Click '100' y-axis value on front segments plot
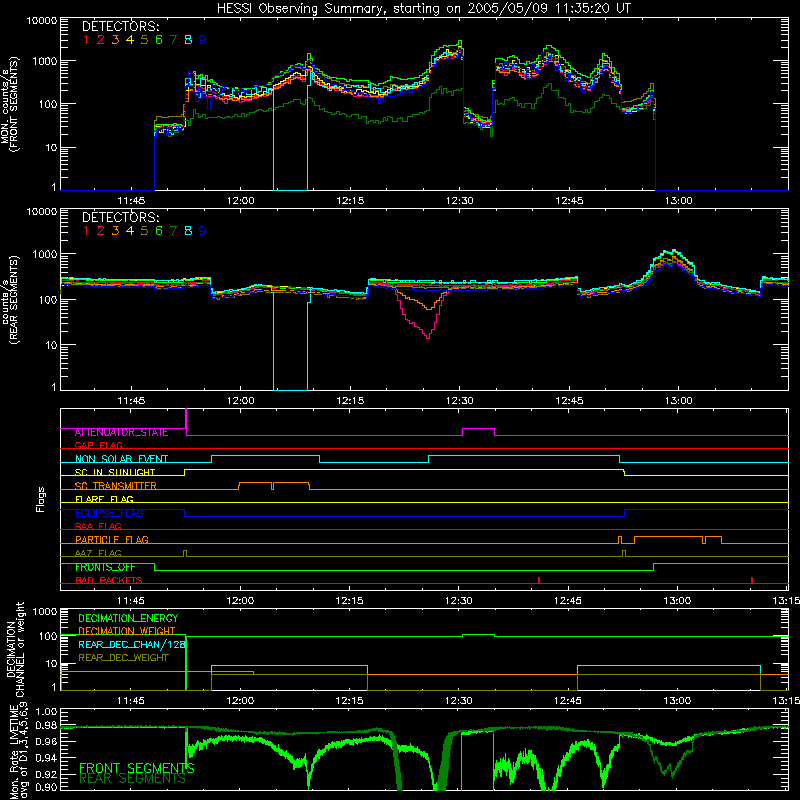Viewport: 800px width, 800px height. point(49,104)
